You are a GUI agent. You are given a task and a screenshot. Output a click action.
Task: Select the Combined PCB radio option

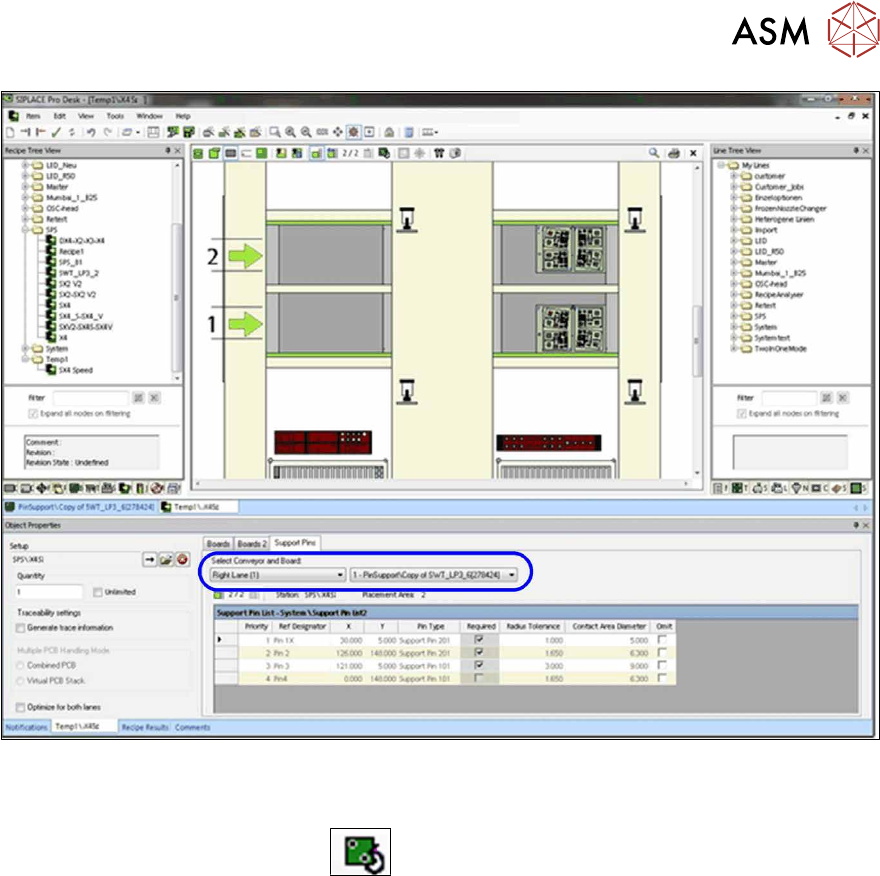21,666
